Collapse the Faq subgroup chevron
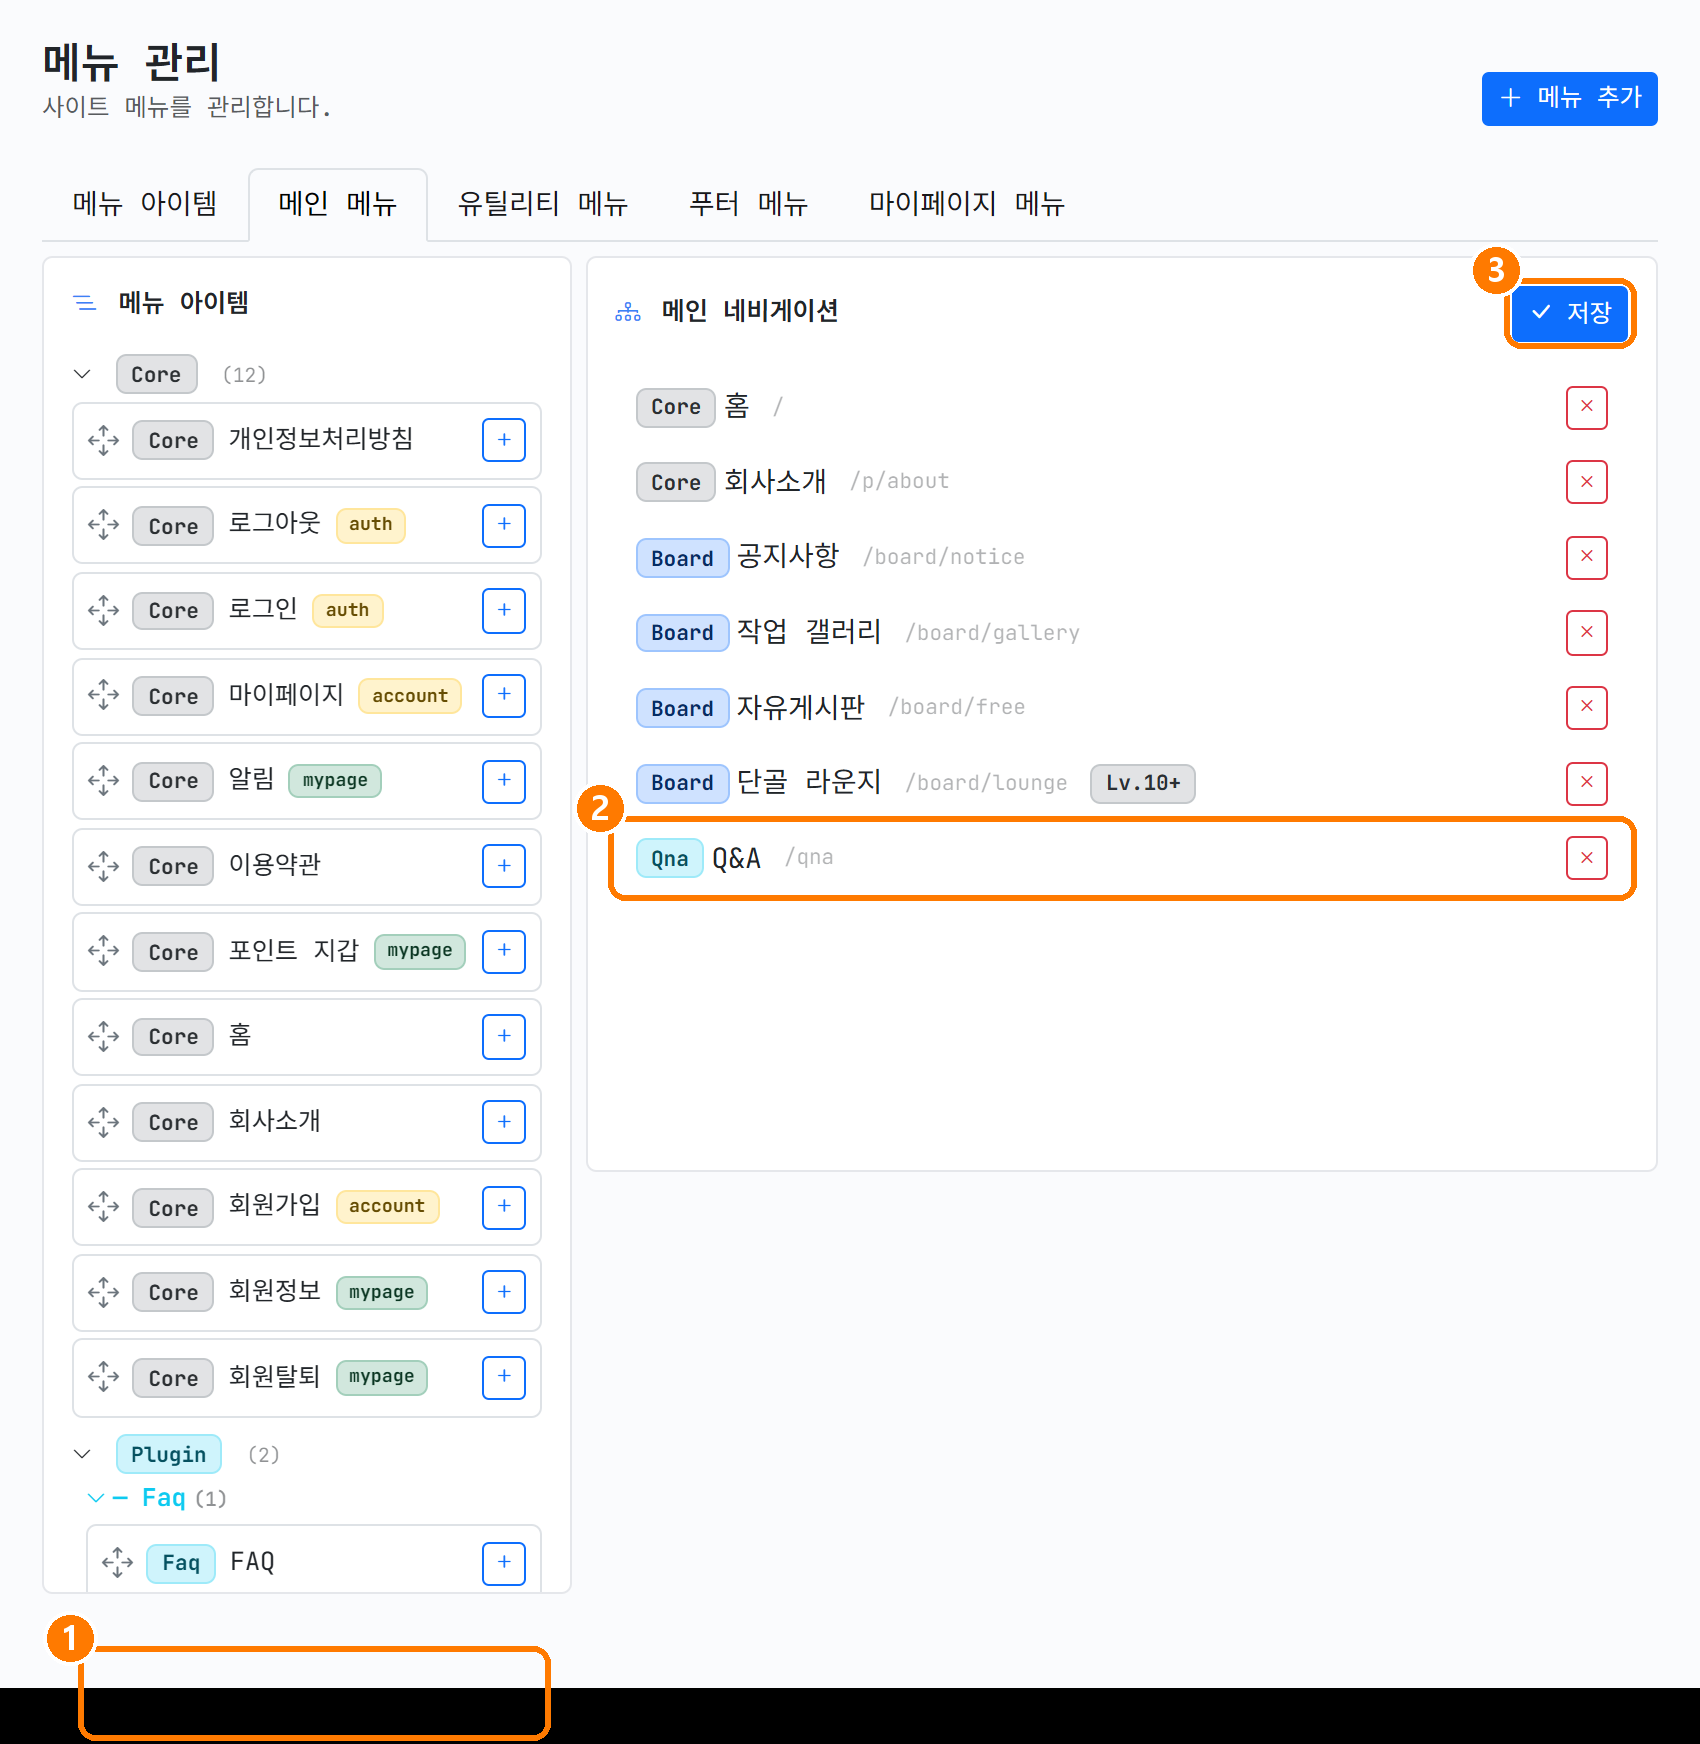Image resolution: width=1700 pixels, height=1744 pixels. click(x=96, y=1498)
